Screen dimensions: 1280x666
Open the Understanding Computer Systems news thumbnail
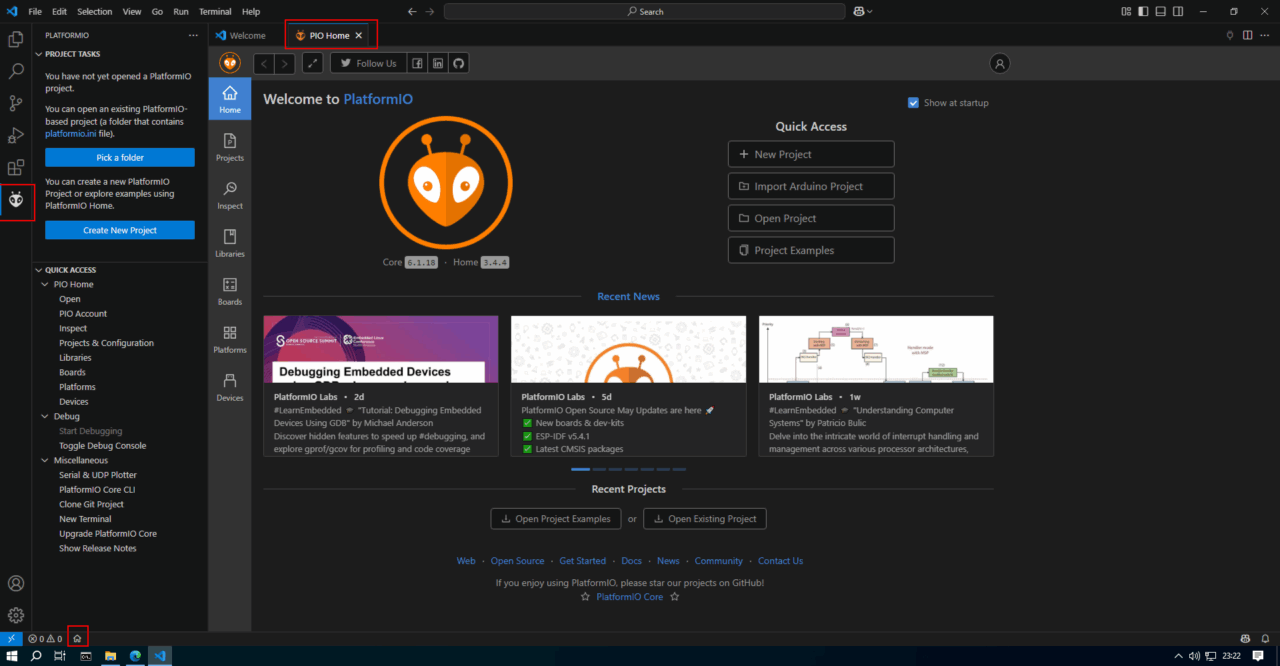[876, 349]
